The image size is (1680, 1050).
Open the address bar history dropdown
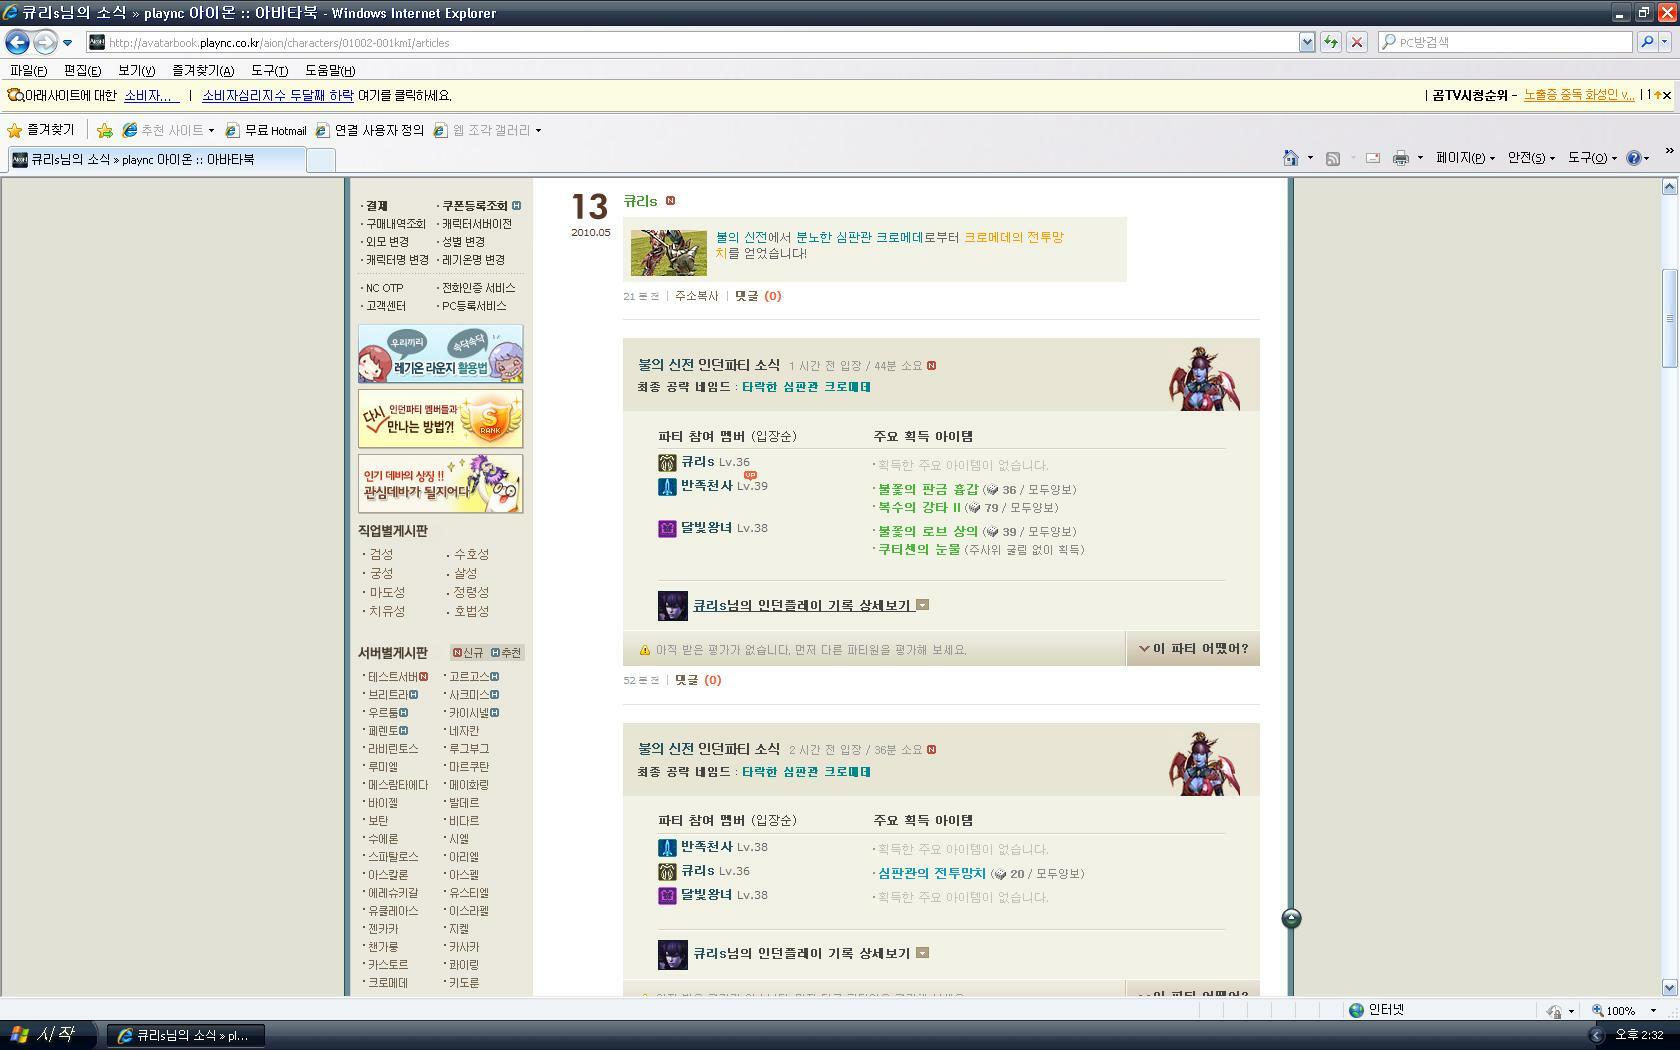pos(1306,42)
